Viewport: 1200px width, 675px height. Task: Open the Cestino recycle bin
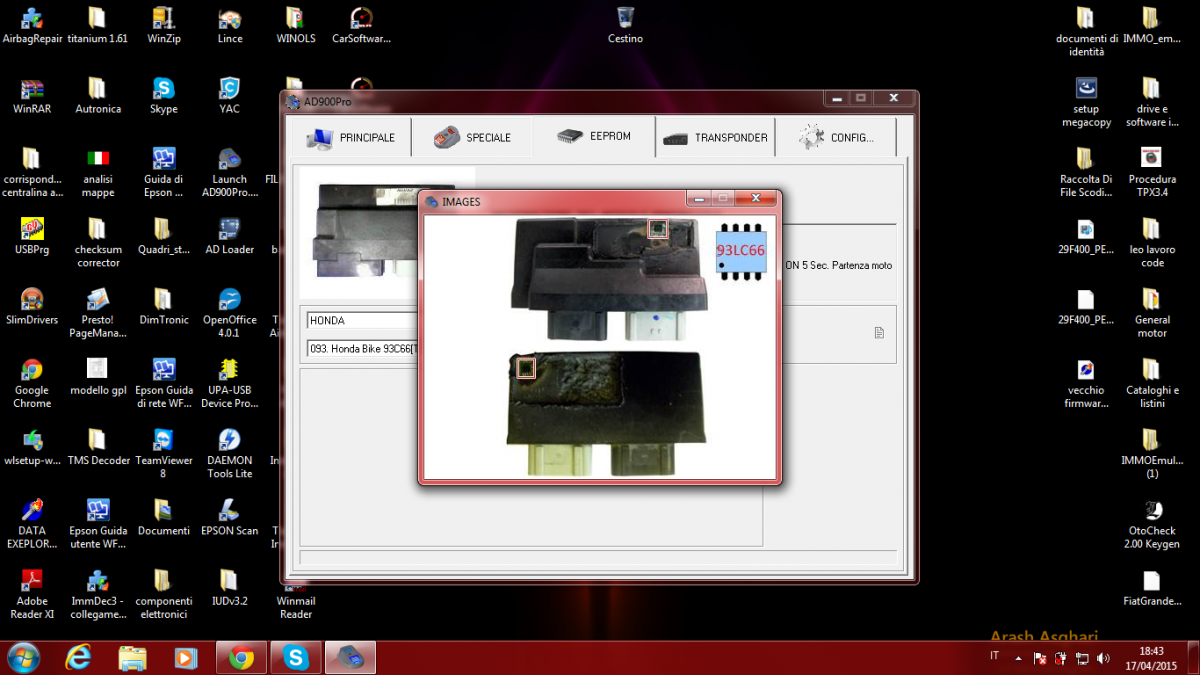coord(625,25)
